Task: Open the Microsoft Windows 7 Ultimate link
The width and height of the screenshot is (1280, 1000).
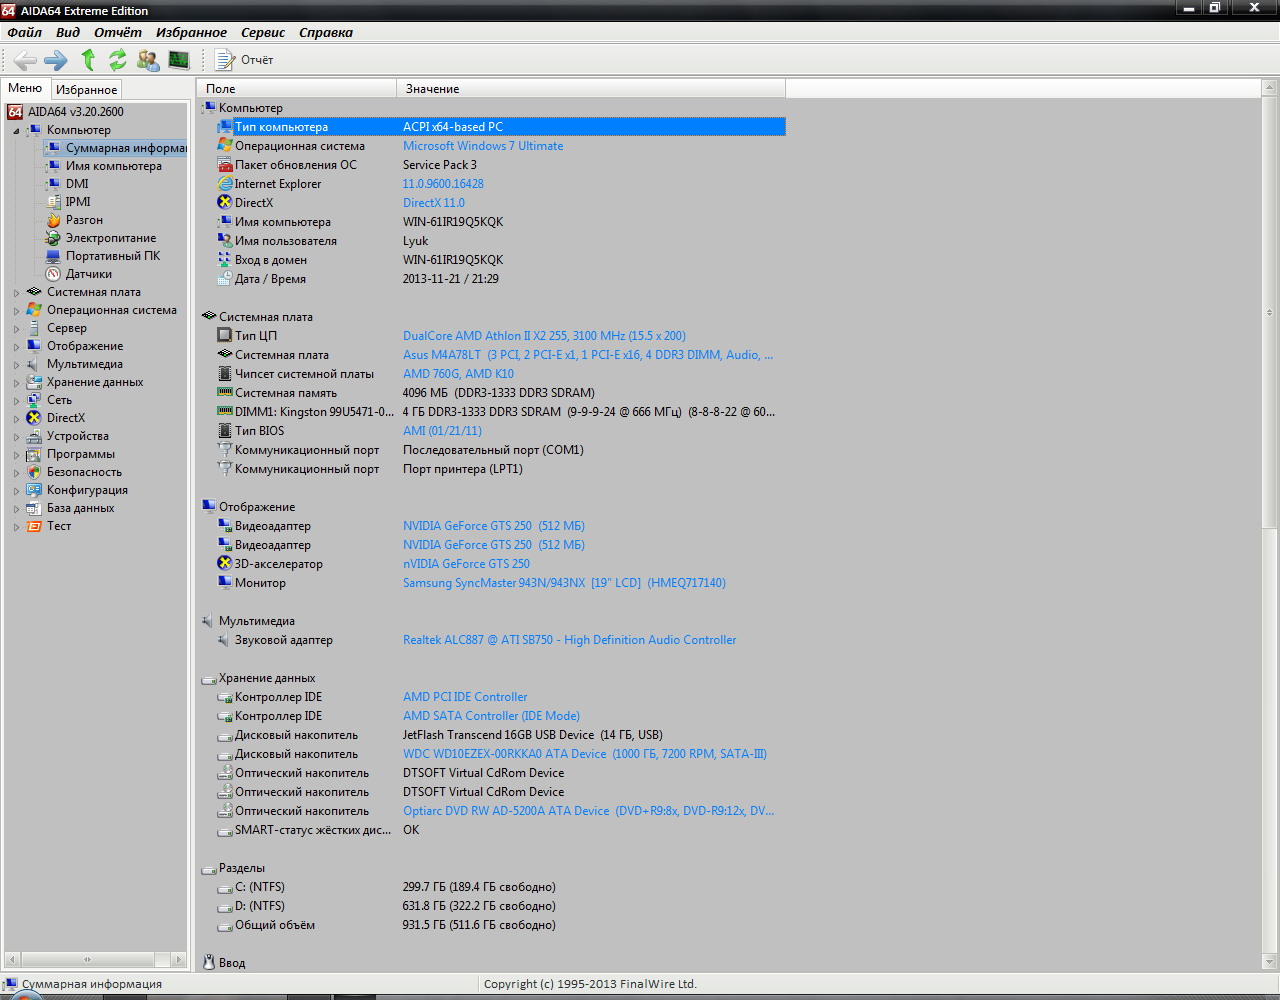Action: point(482,146)
